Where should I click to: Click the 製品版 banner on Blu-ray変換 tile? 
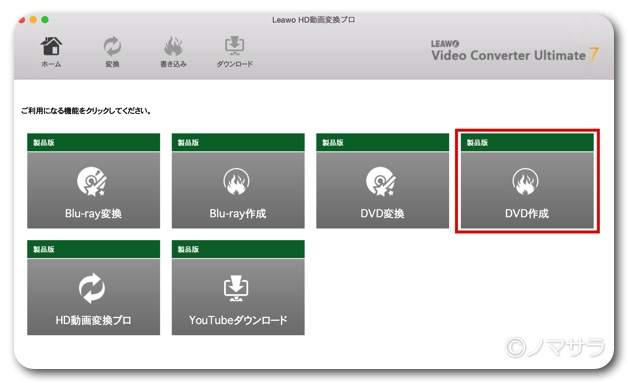coord(93,142)
